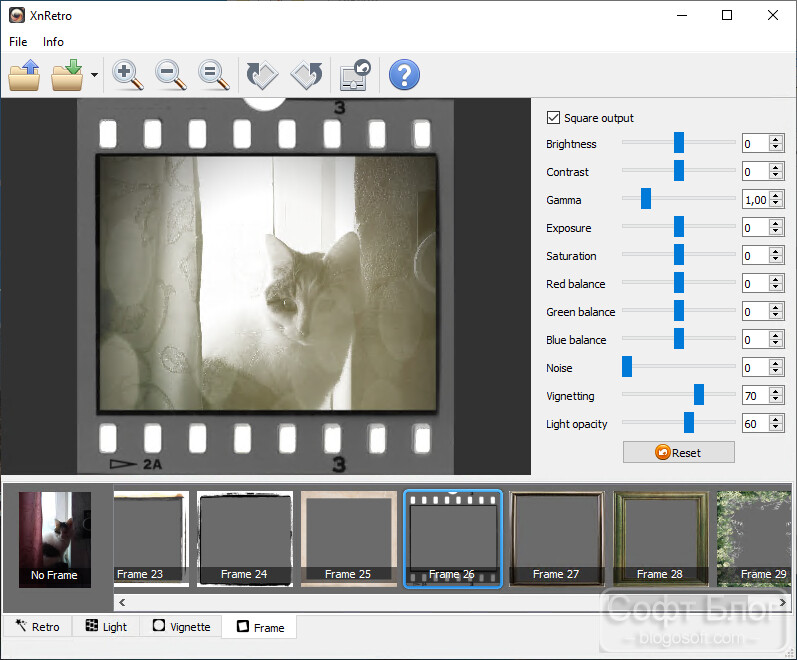The width and height of the screenshot is (797, 660).
Task: Choose the No Frame thumbnail
Action: click(x=55, y=539)
